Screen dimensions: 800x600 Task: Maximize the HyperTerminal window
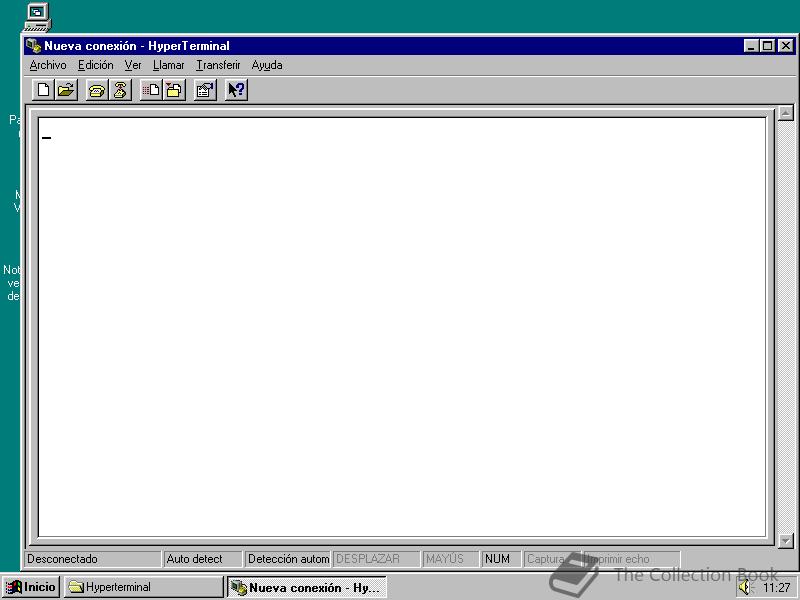click(767, 46)
